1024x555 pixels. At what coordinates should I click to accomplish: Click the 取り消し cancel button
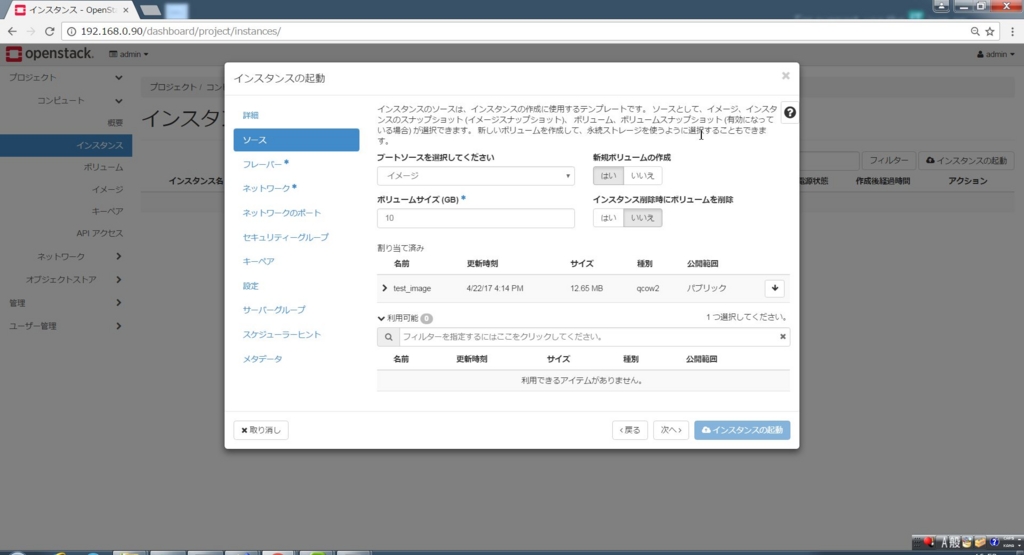(x=261, y=430)
